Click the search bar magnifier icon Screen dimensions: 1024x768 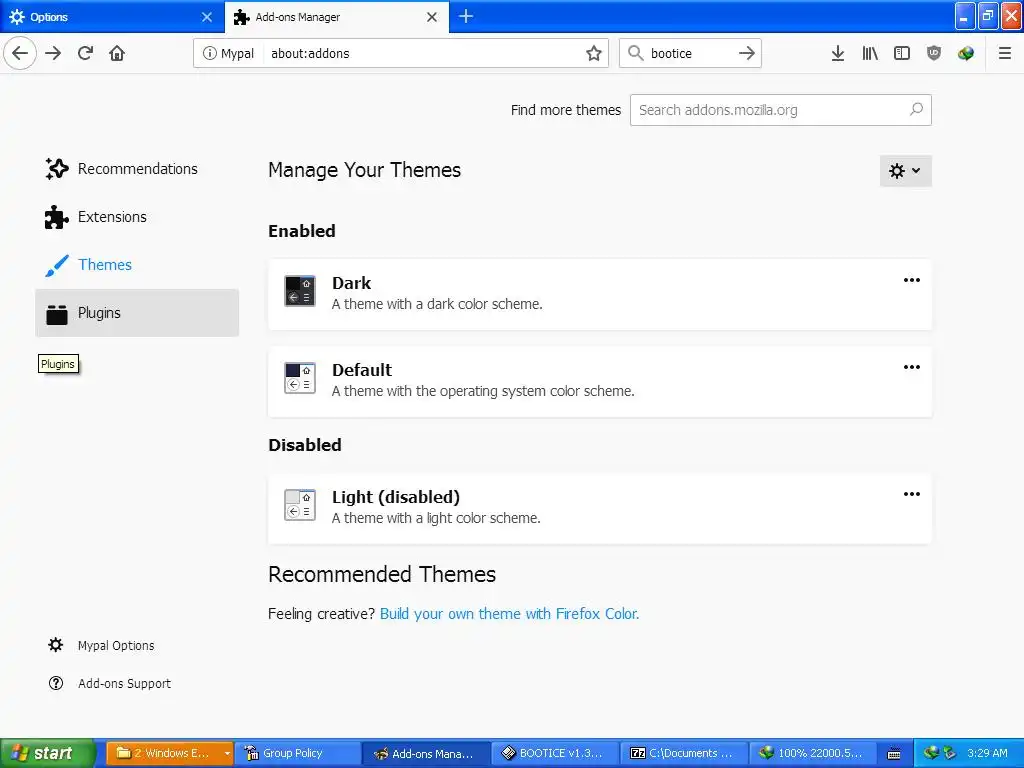click(635, 53)
